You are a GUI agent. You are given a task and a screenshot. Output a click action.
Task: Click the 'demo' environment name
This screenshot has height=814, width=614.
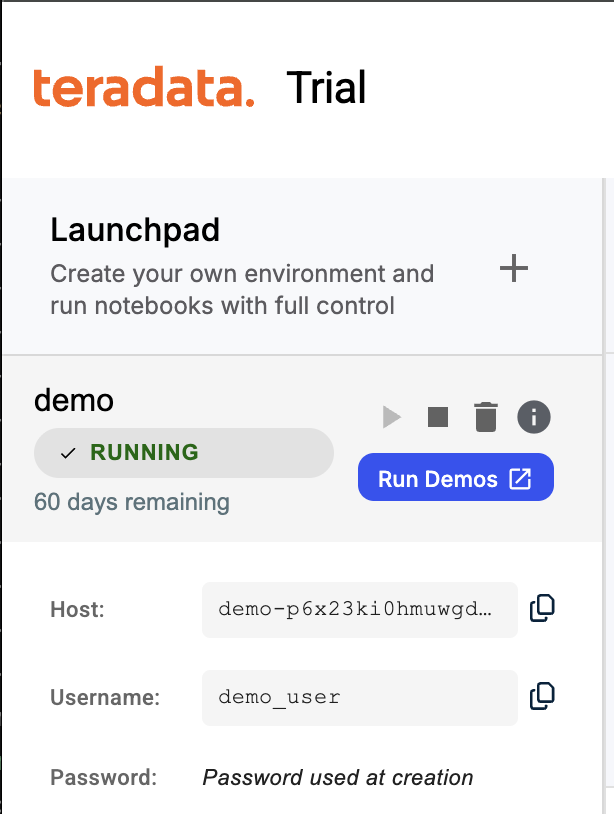(x=74, y=400)
